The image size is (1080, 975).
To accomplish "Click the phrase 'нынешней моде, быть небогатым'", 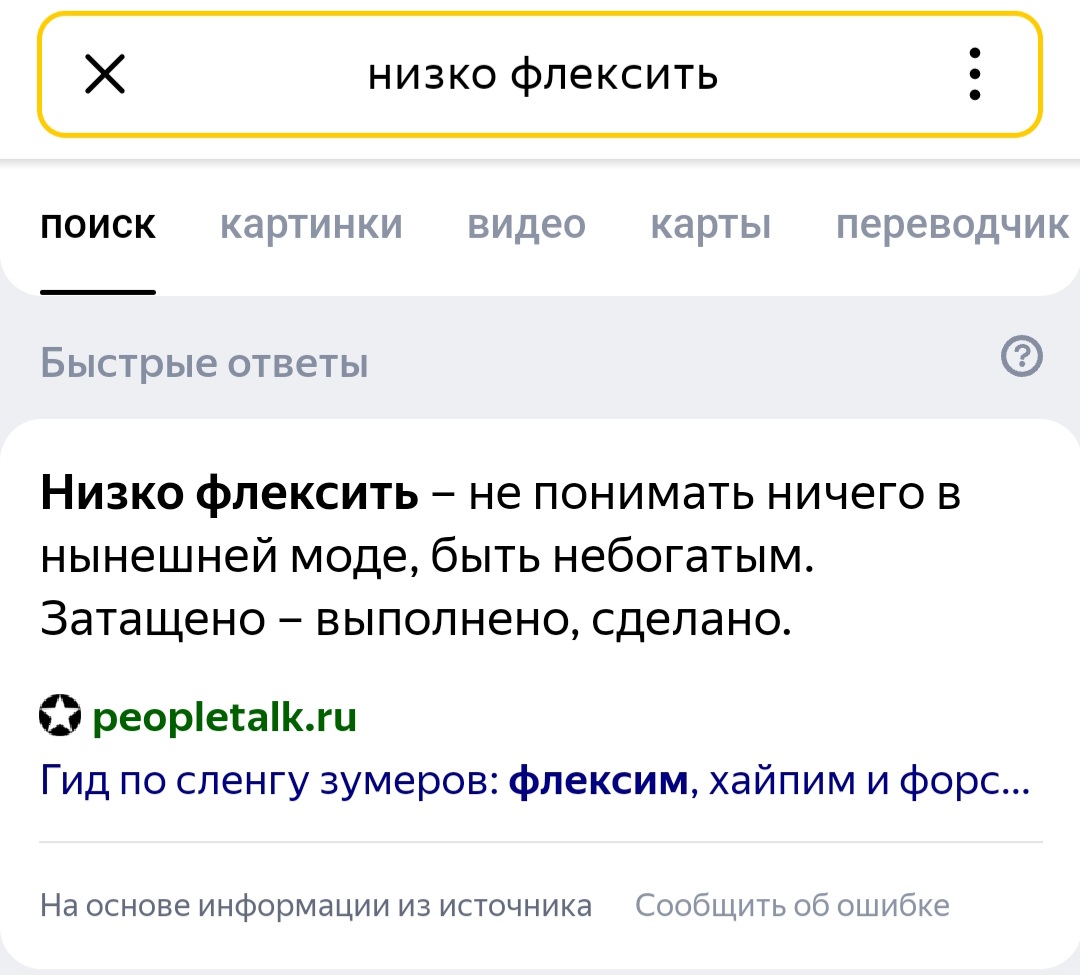I will coord(422,556).
